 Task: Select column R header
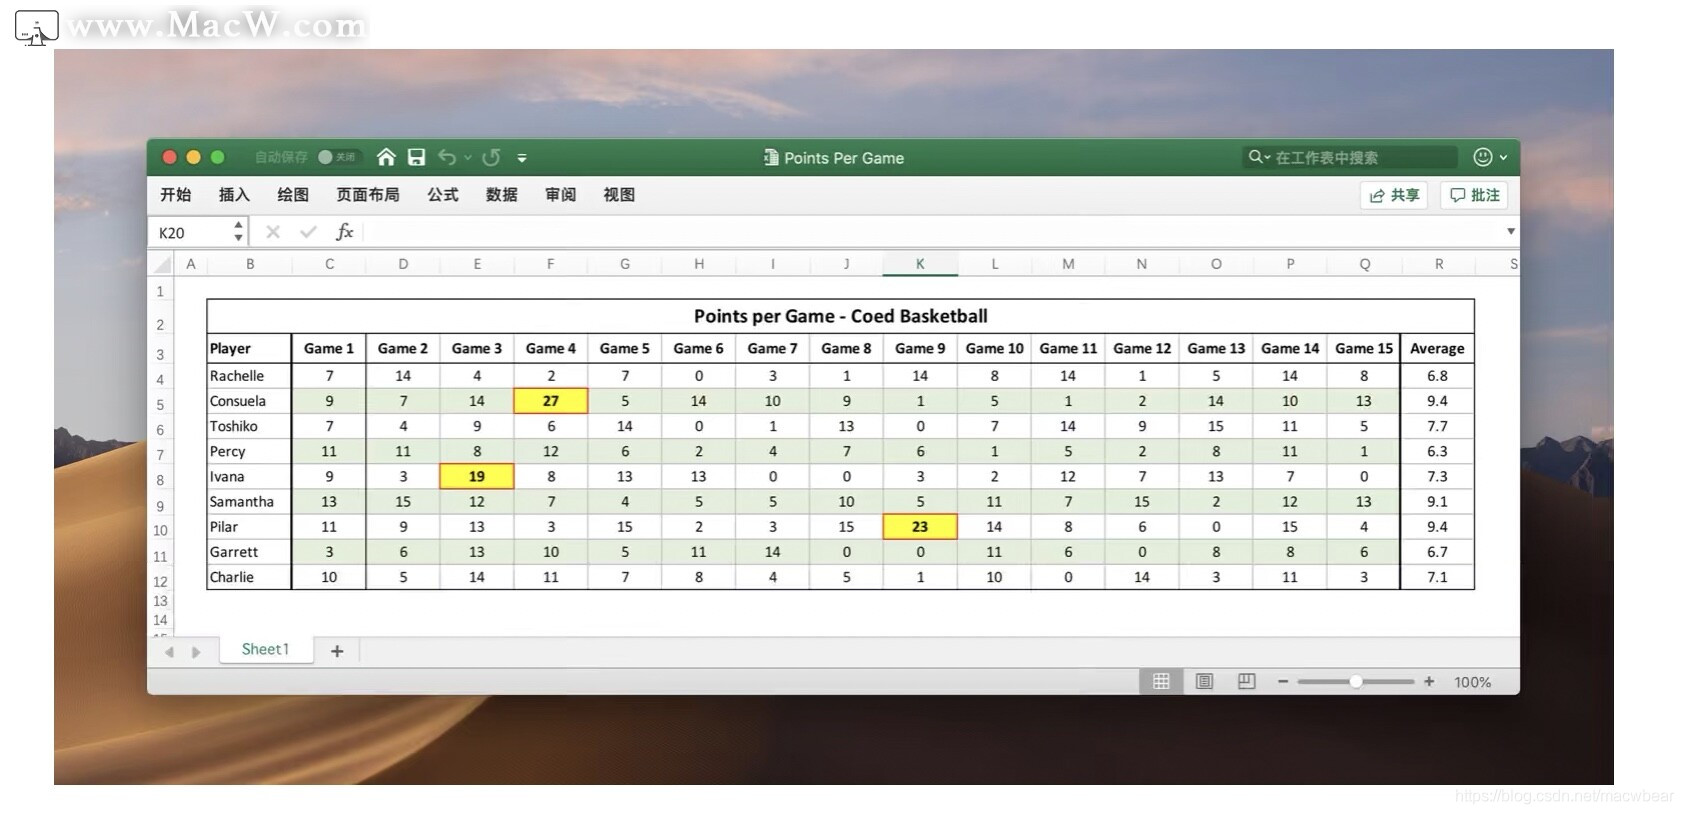coord(1438,264)
